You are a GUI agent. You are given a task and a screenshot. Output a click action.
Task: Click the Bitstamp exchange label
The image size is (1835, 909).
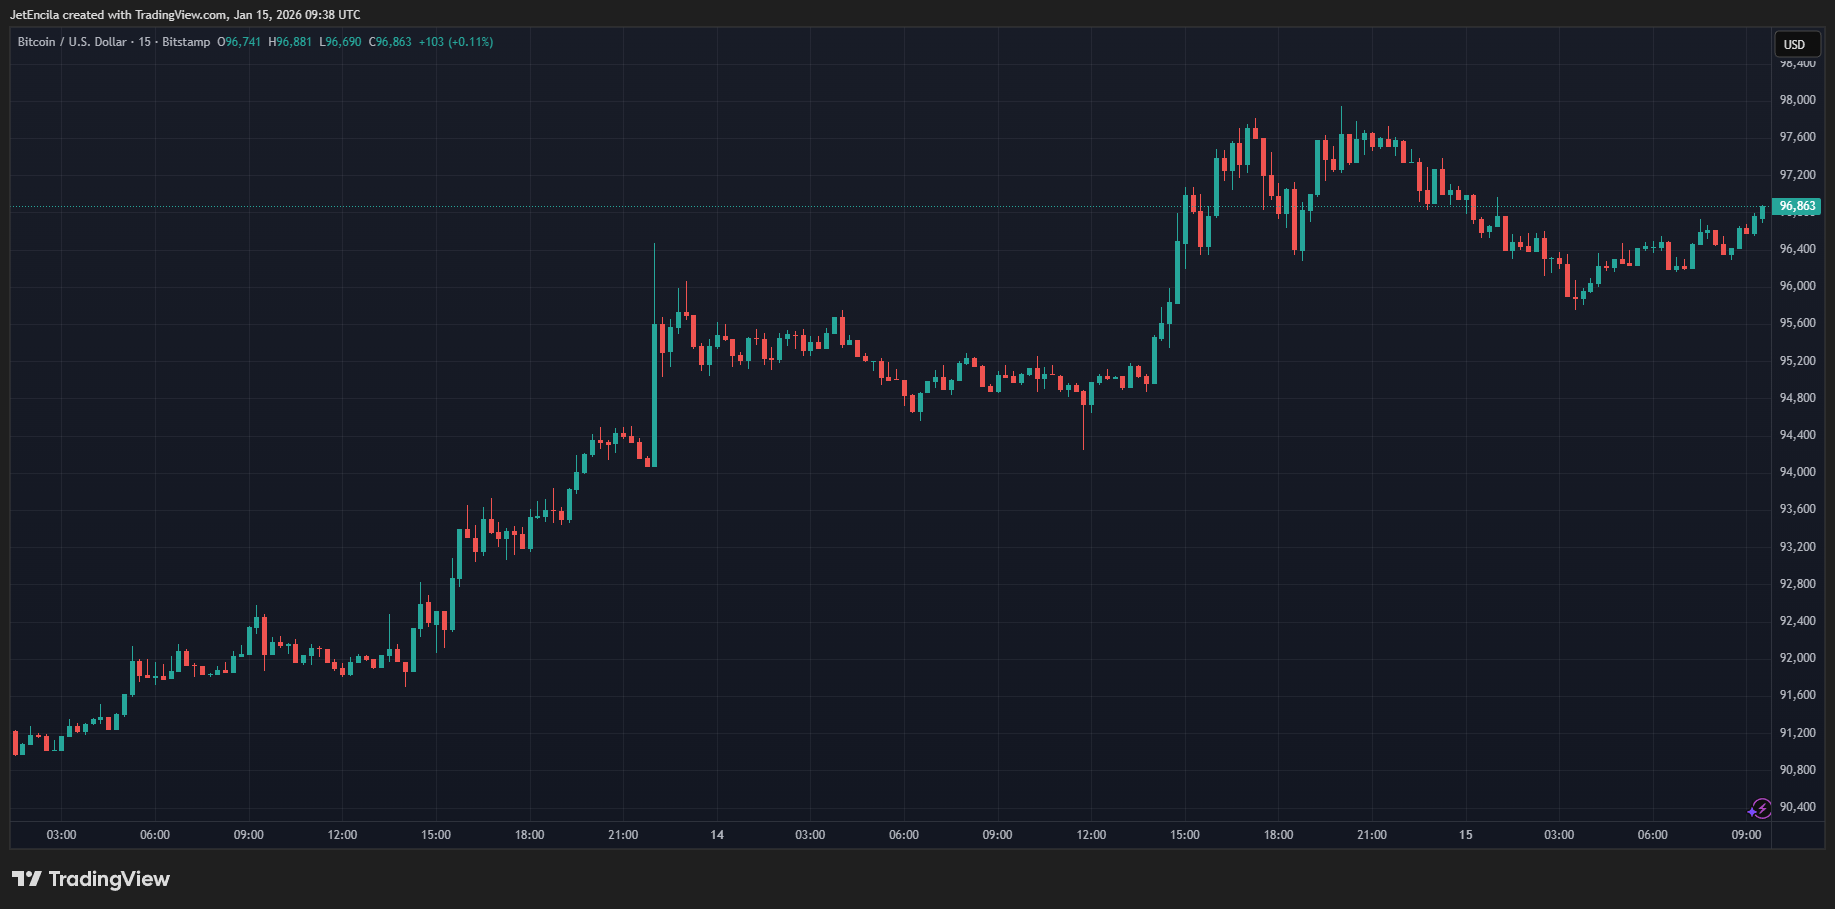tap(186, 42)
